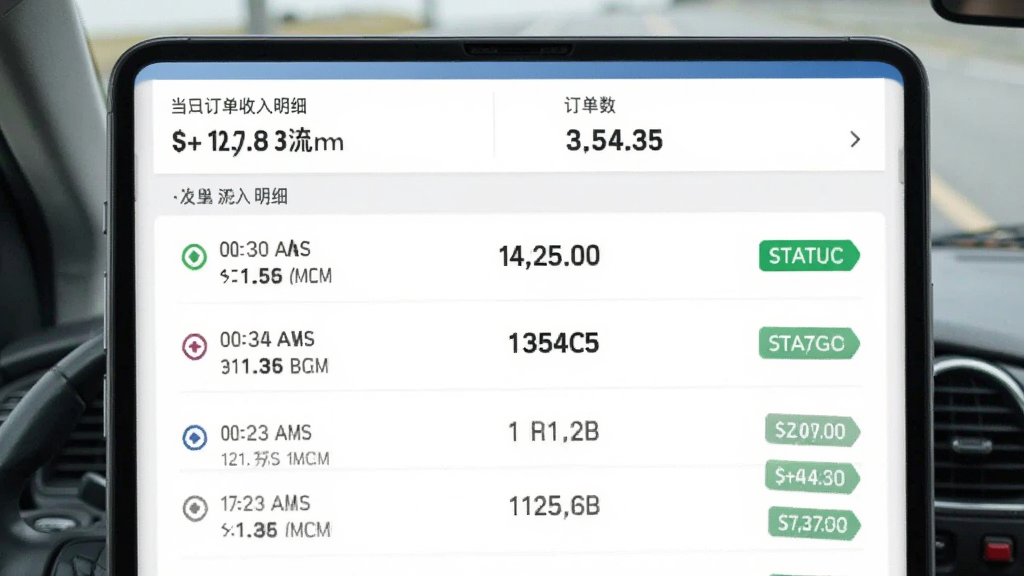Click the gray circle icon for 17:23 row

point(195,508)
